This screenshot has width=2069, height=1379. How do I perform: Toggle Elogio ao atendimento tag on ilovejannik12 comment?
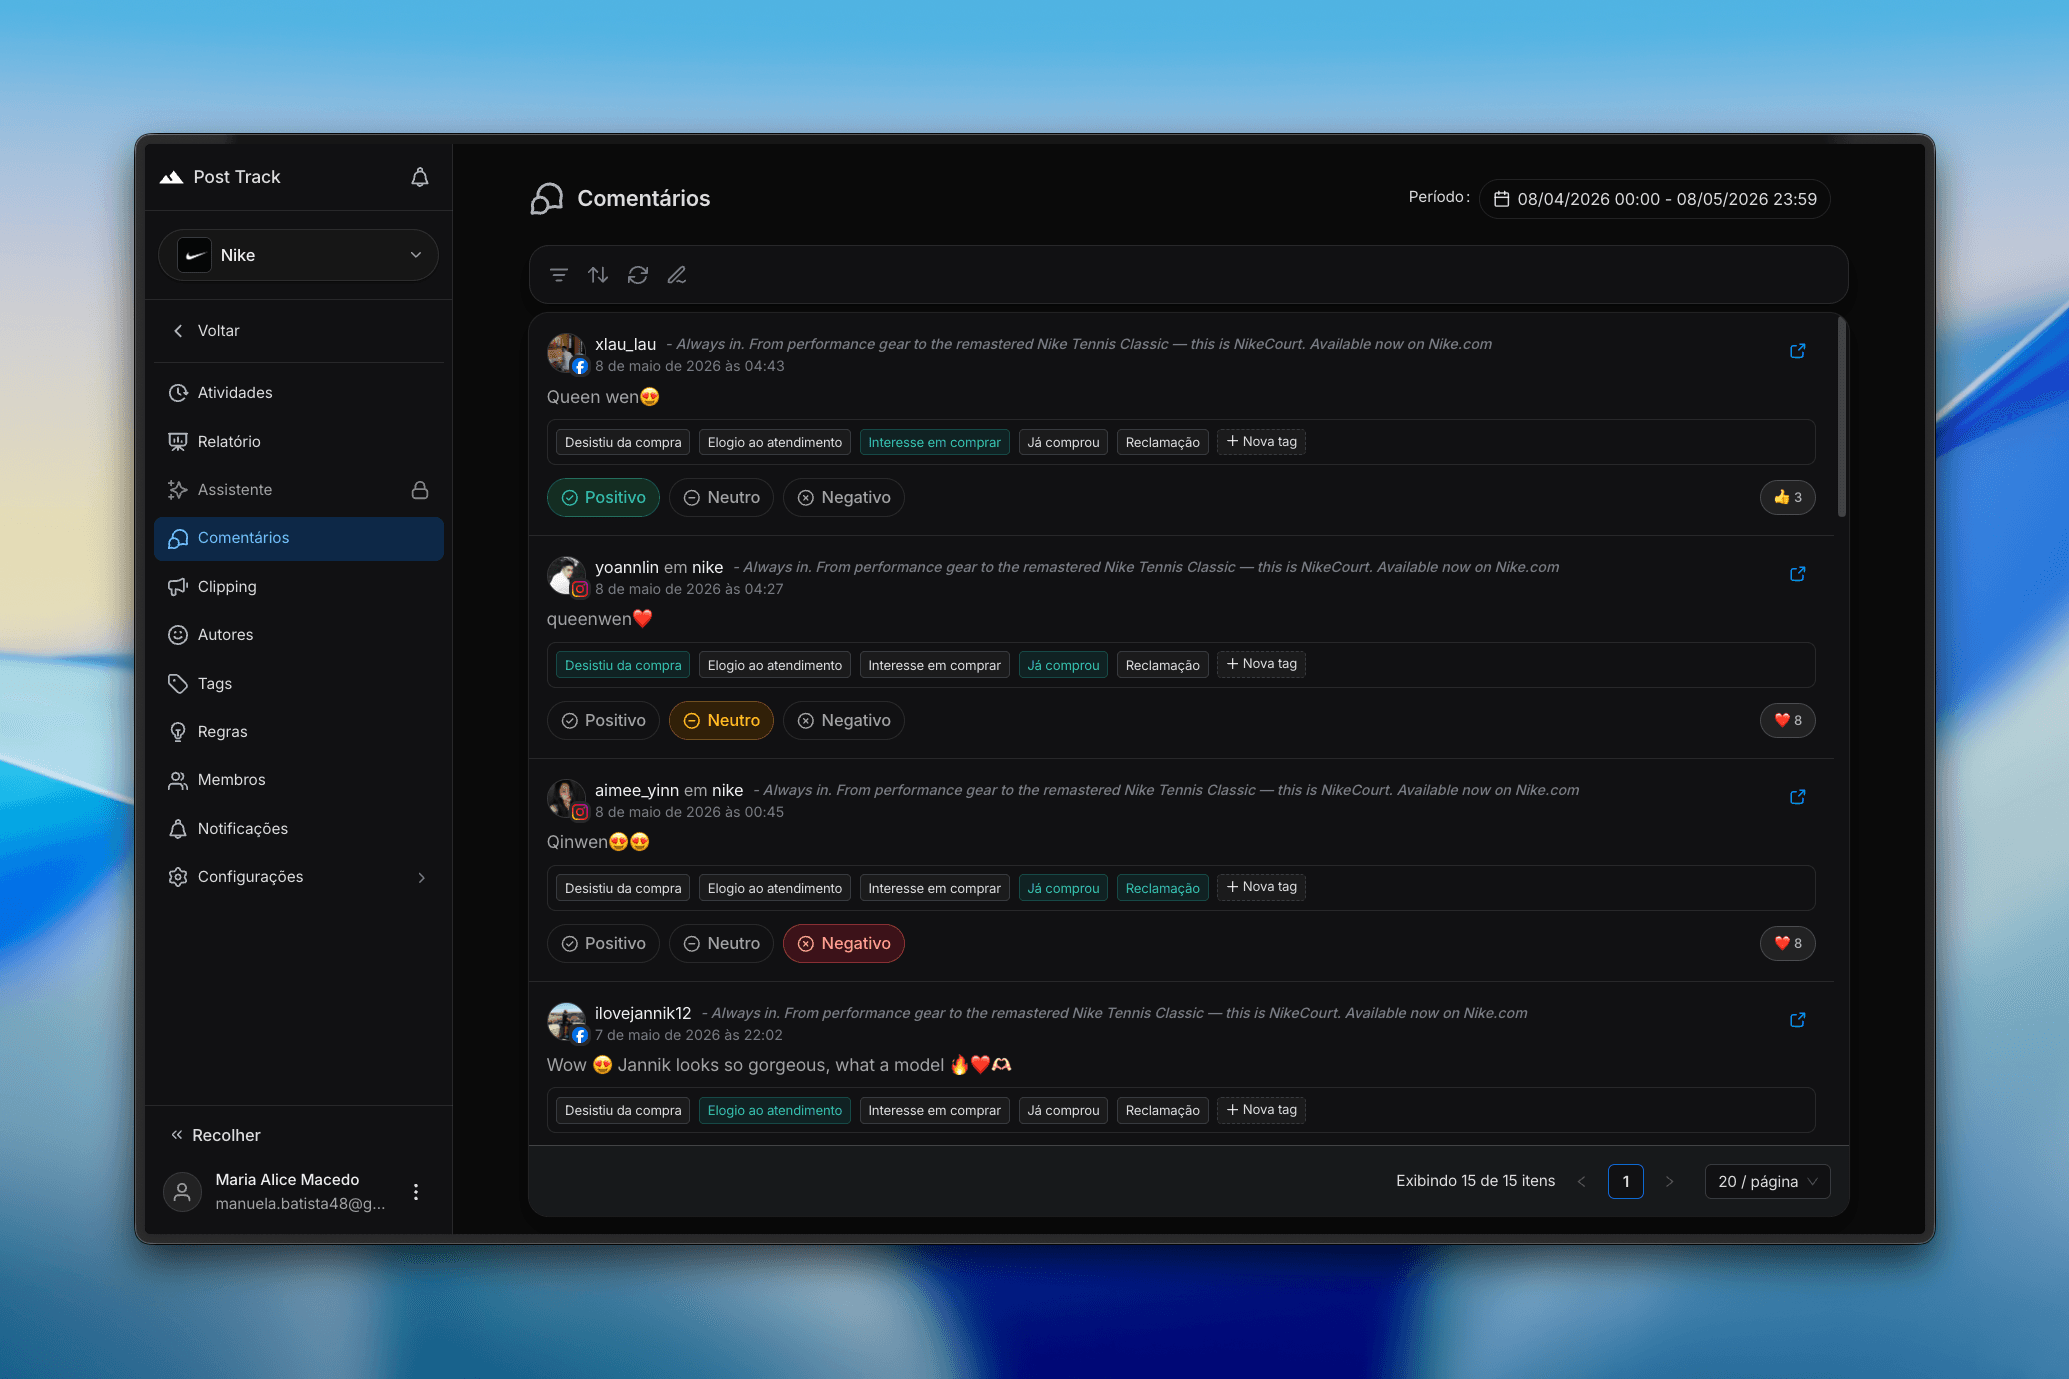point(774,1111)
